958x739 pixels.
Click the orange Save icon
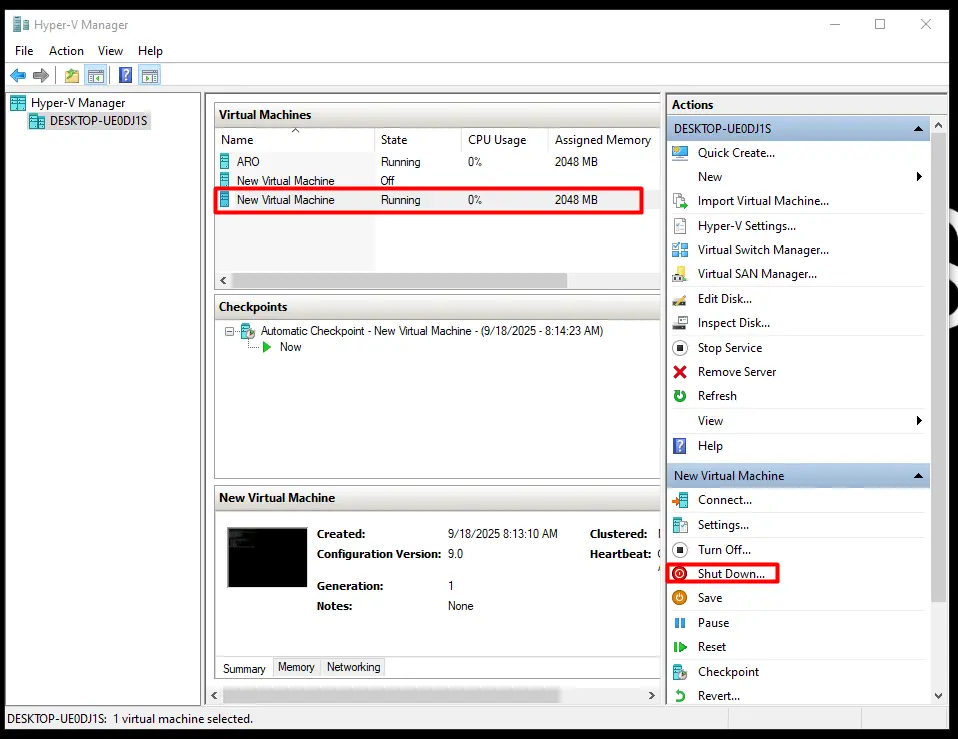tap(679, 598)
